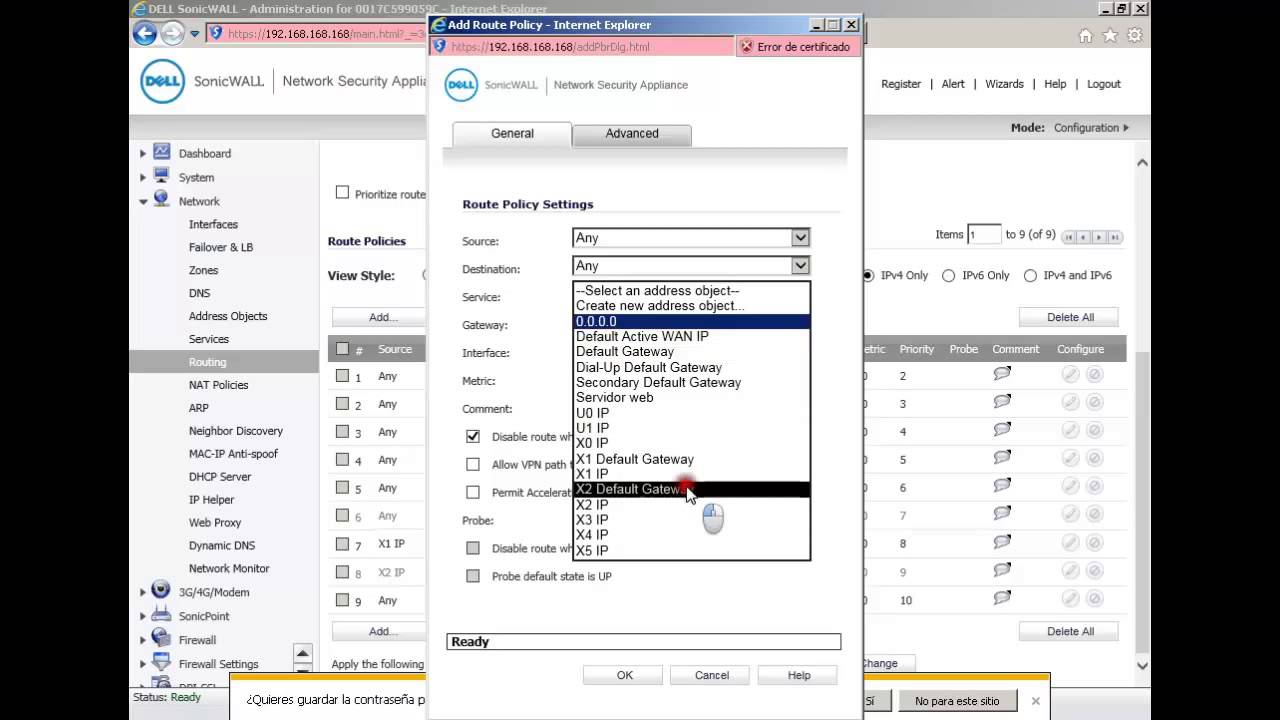Viewport: 1280px width, 720px height.
Task: Select the IPv6 Only radio button
Action: (948, 275)
